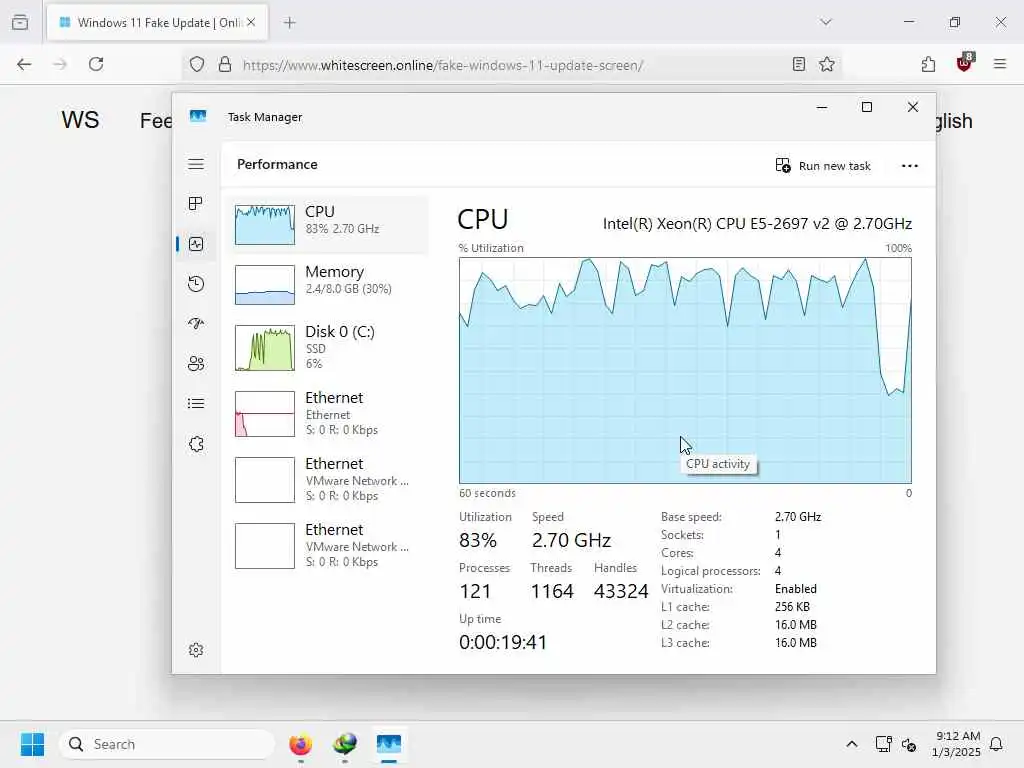Click Run new task button
Image resolution: width=1024 pixels, height=768 pixels.
pos(823,166)
